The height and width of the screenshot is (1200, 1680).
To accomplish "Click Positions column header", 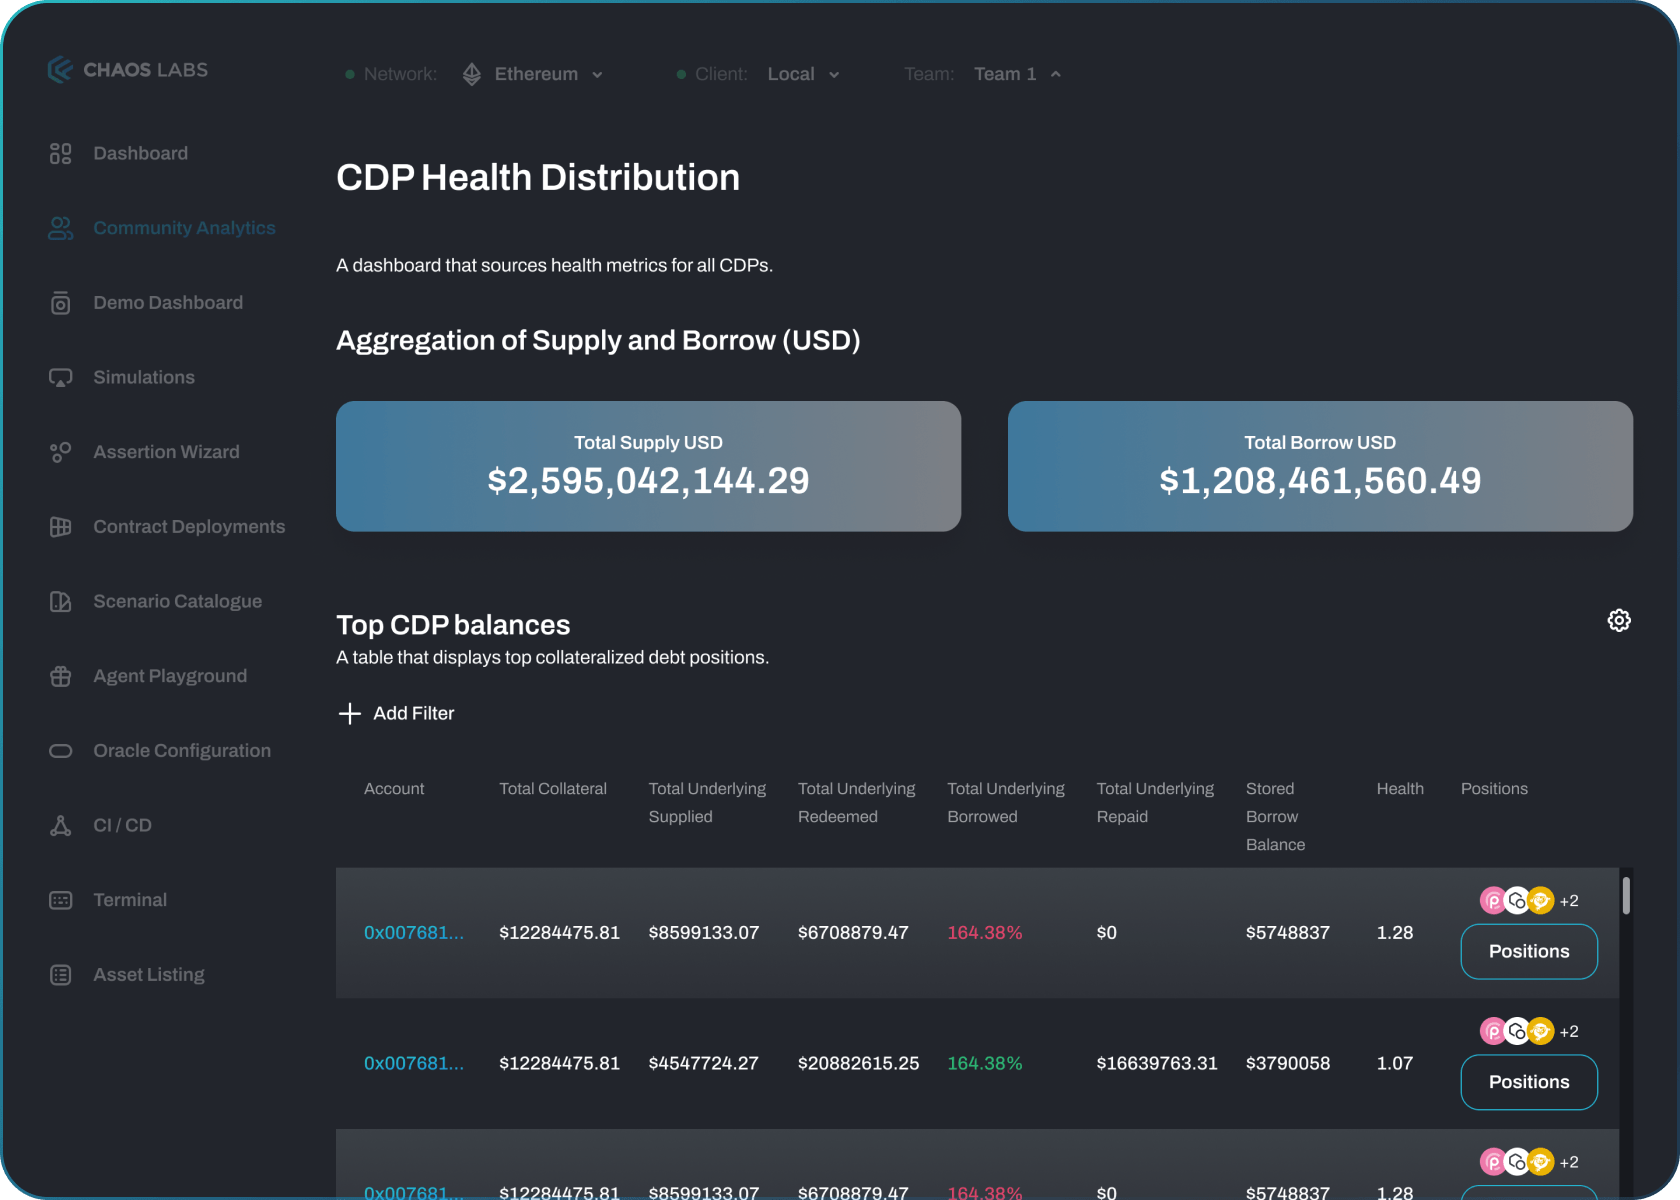I will tap(1494, 789).
